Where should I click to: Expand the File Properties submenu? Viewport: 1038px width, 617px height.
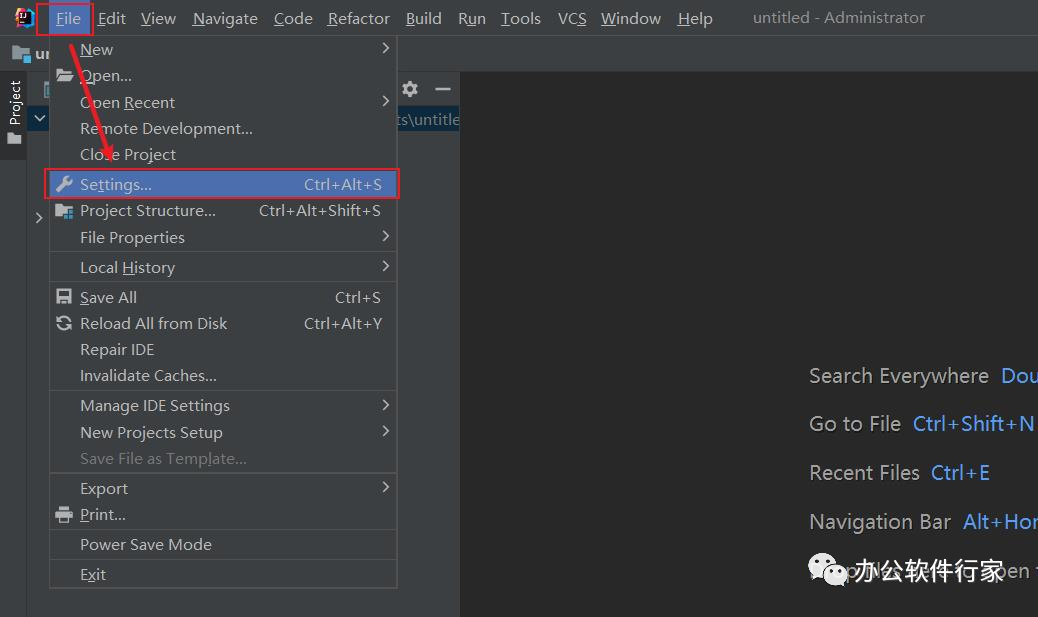(x=223, y=237)
